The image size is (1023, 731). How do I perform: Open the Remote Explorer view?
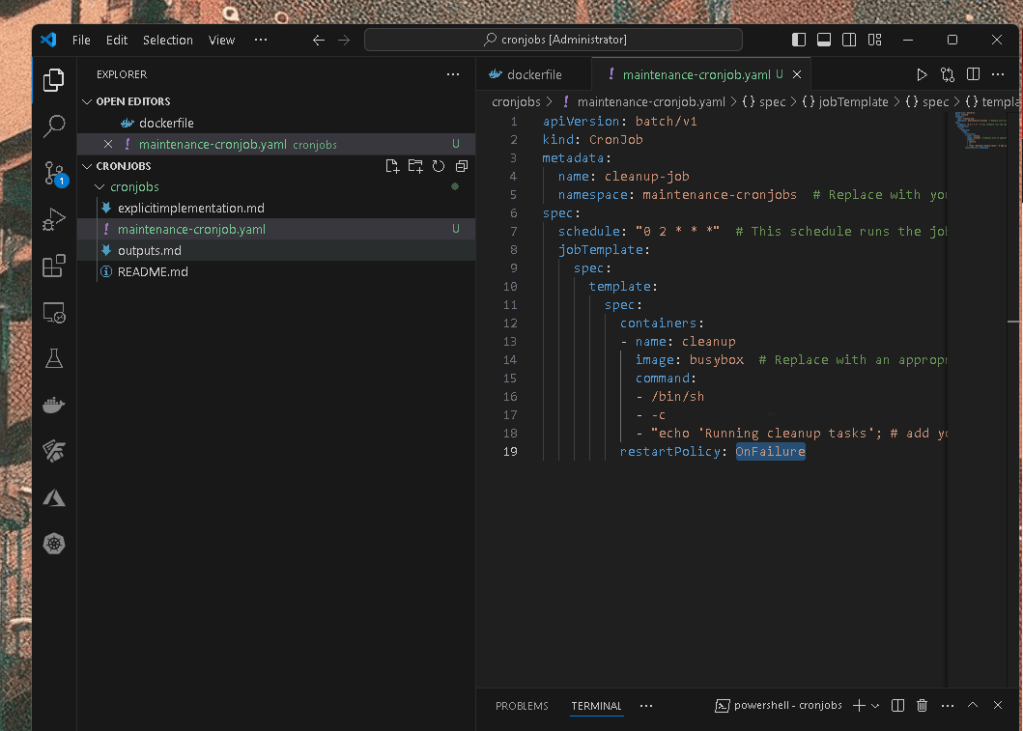pos(53,313)
